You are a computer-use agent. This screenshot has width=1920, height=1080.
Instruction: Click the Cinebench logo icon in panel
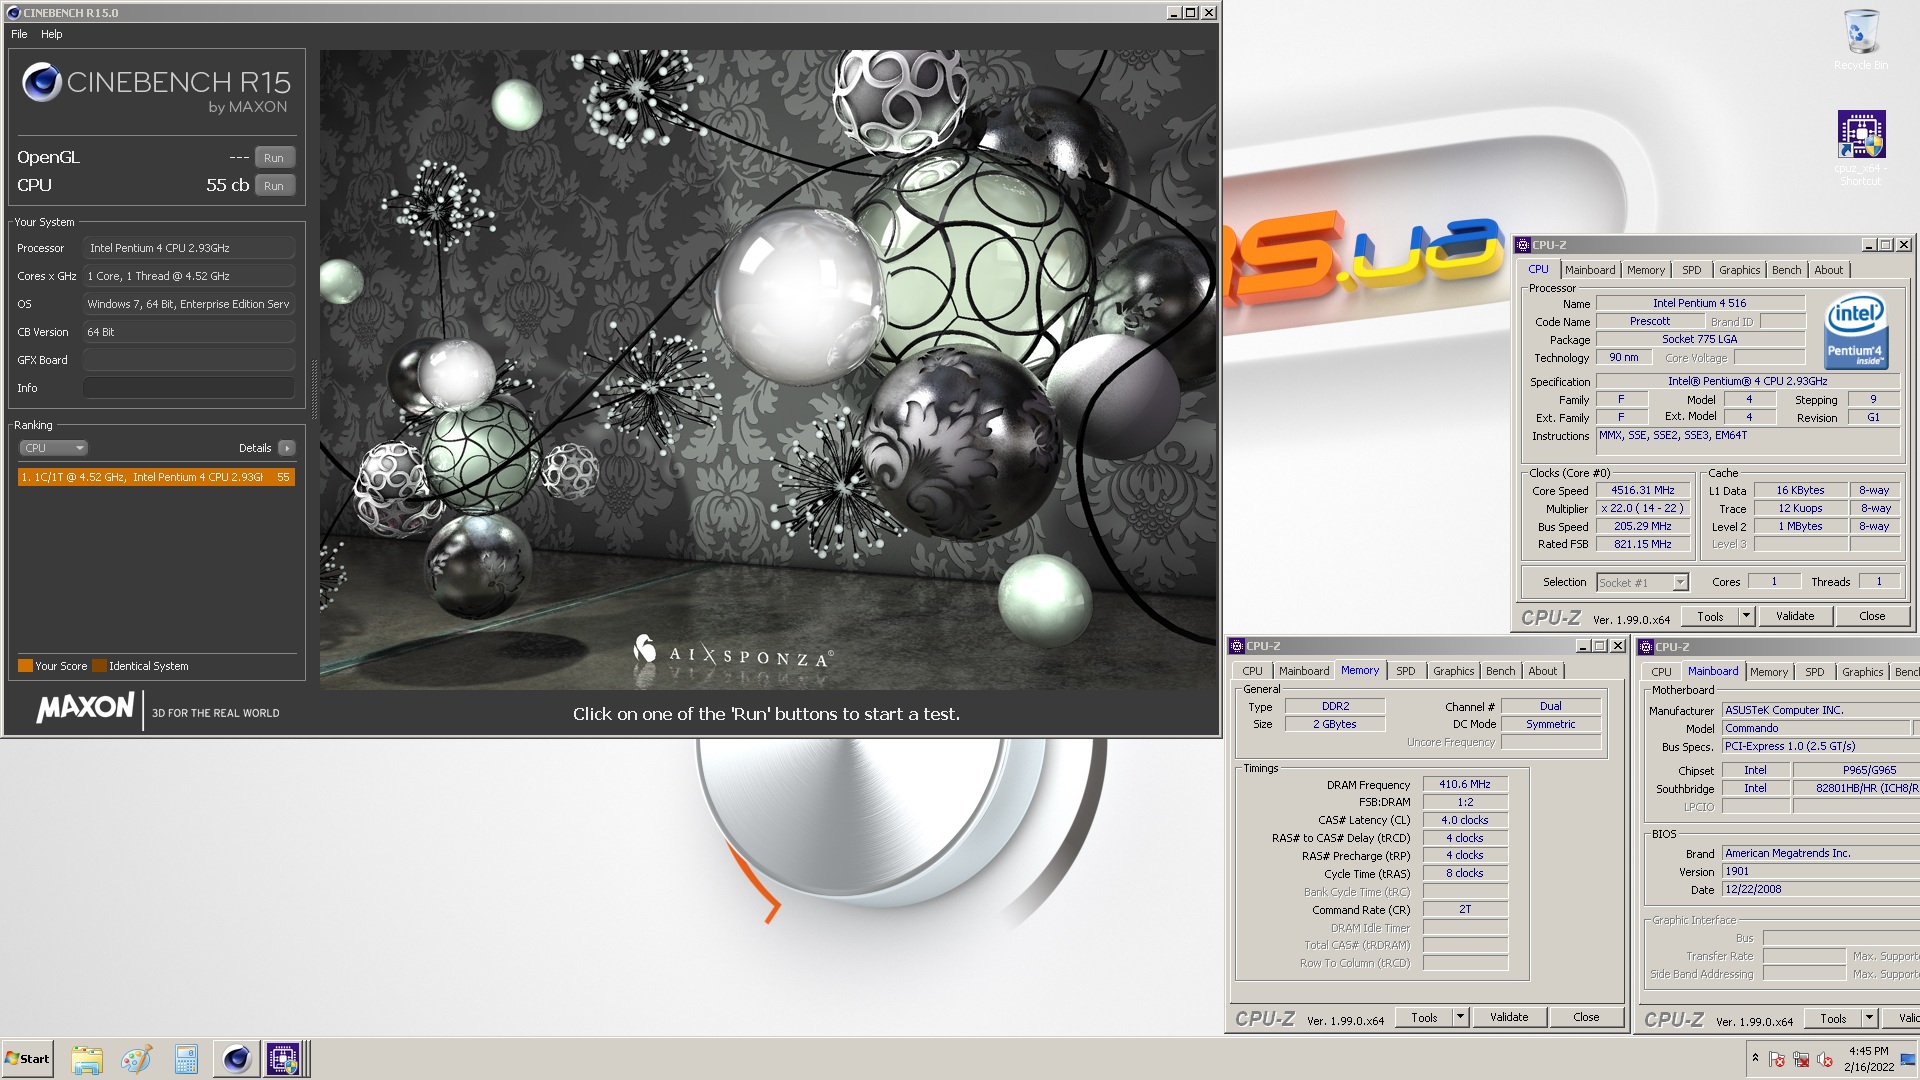(x=42, y=82)
